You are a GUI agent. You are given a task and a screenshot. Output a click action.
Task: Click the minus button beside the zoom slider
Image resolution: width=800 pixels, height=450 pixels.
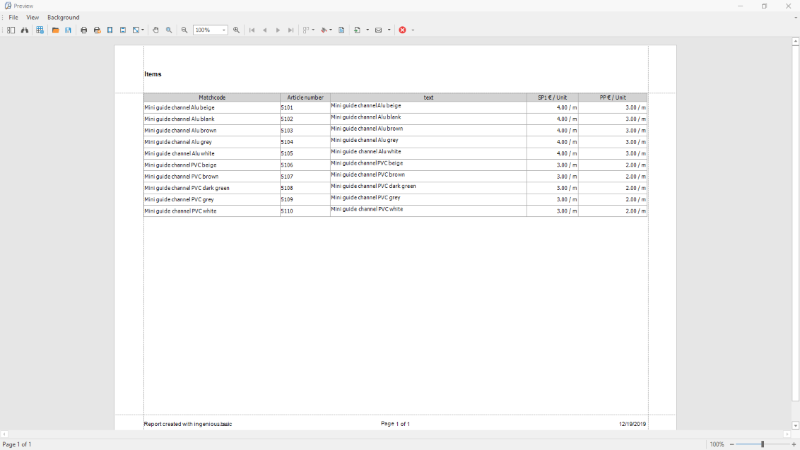pyautogui.click(x=732, y=444)
